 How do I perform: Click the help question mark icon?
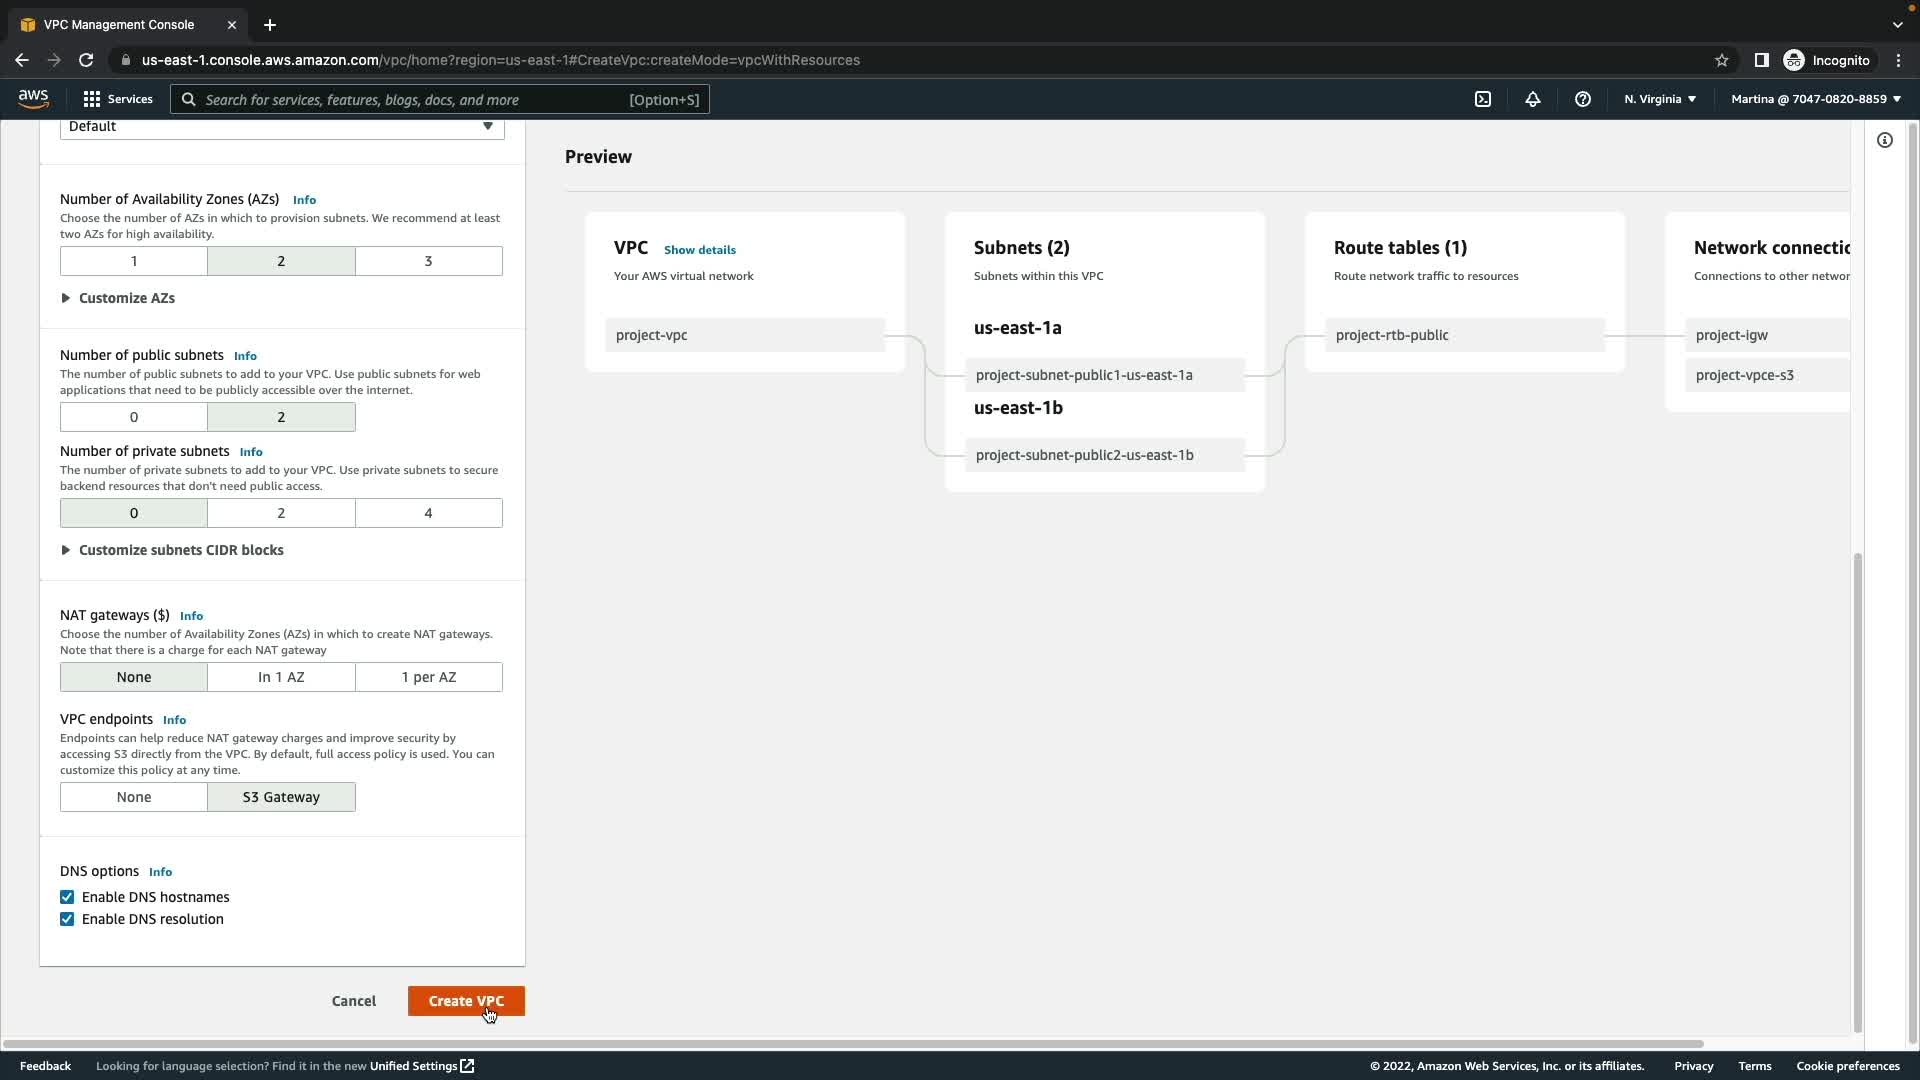(1582, 99)
